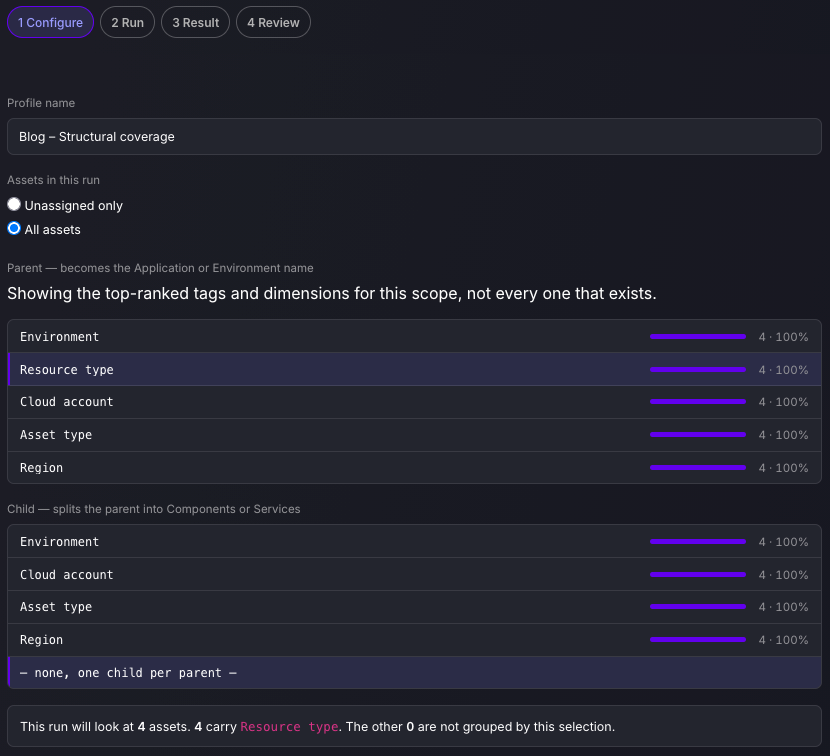Select Asset type in Parent list
The image size is (830, 756).
[414, 435]
